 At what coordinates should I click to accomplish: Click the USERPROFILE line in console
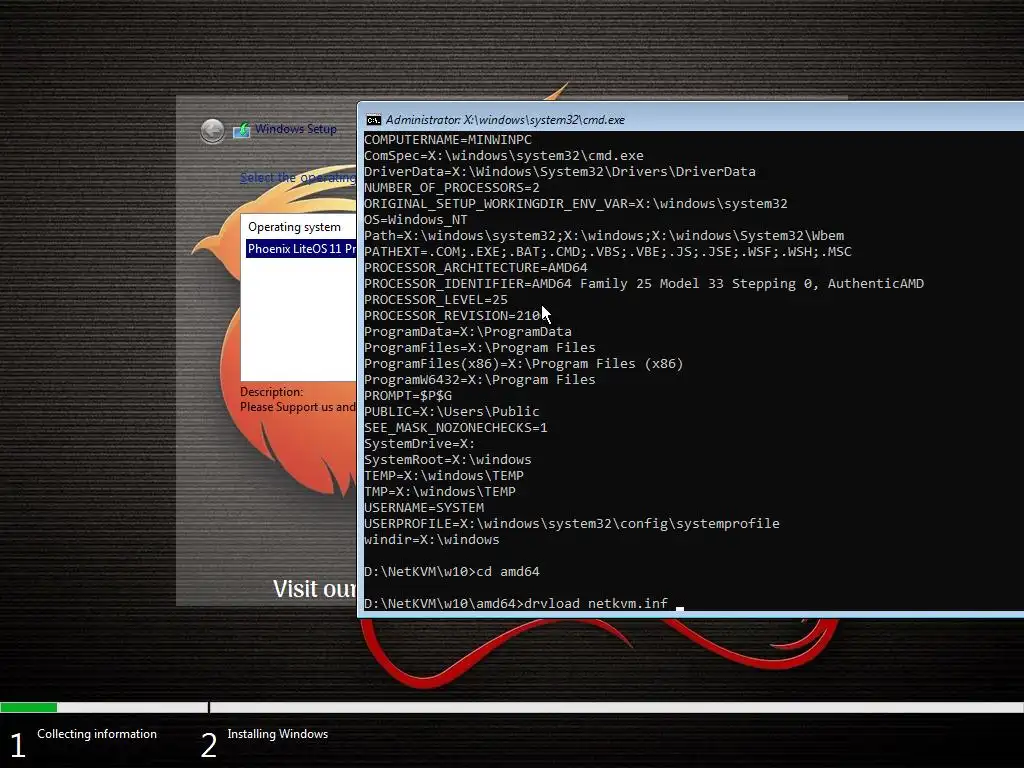tap(572, 524)
